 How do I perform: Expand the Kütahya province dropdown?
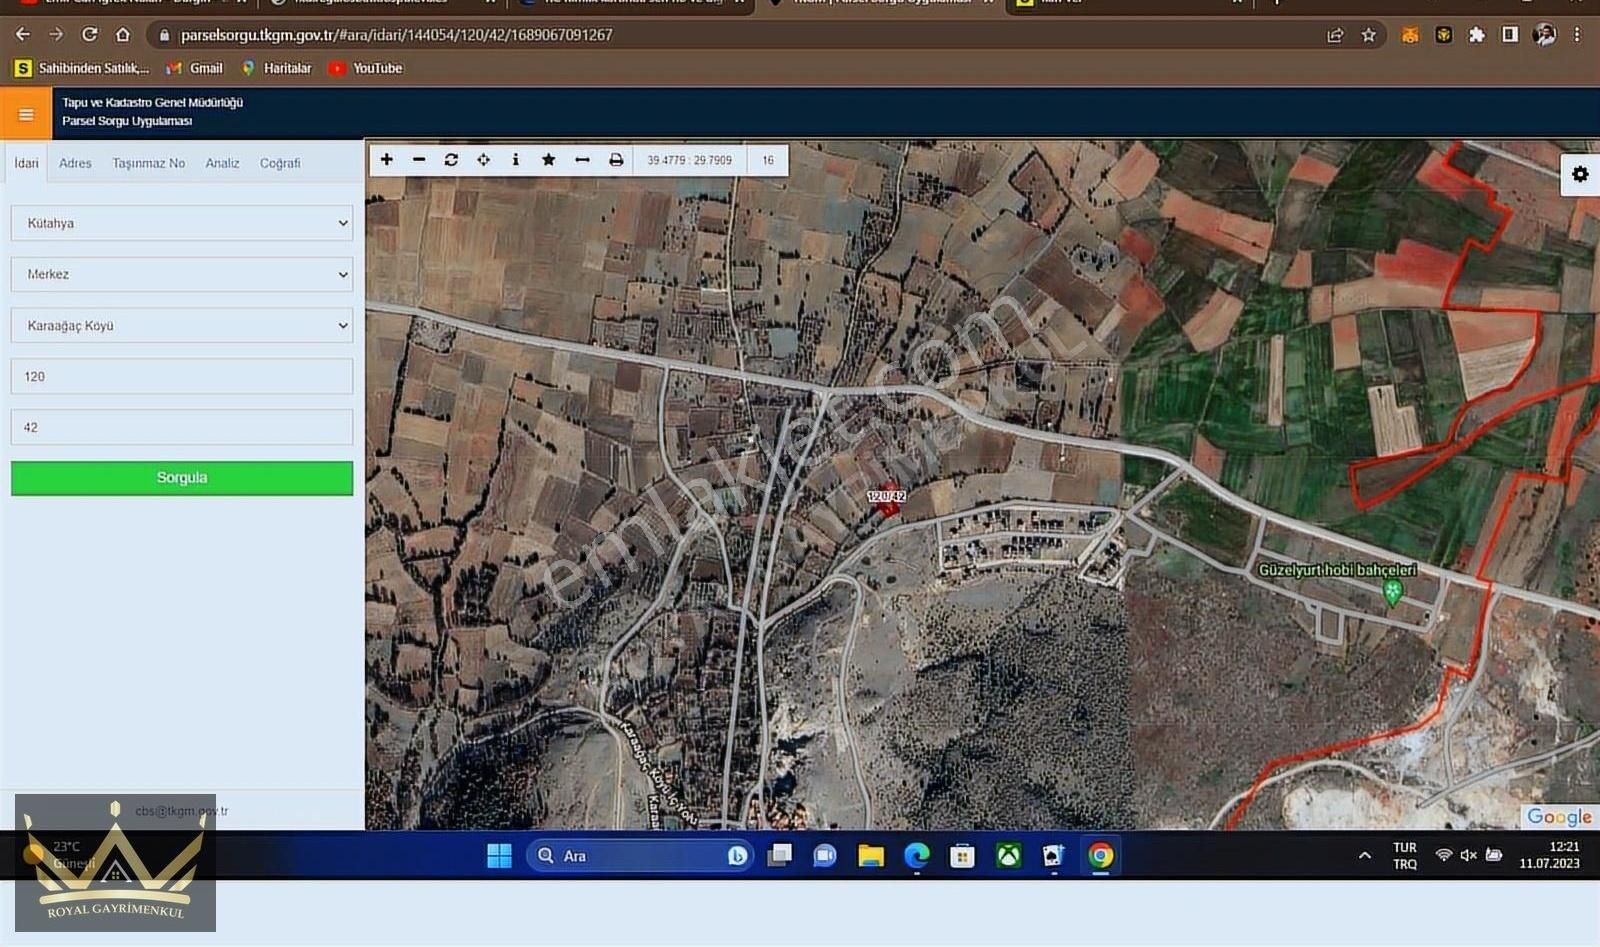[x=182, y=223]
